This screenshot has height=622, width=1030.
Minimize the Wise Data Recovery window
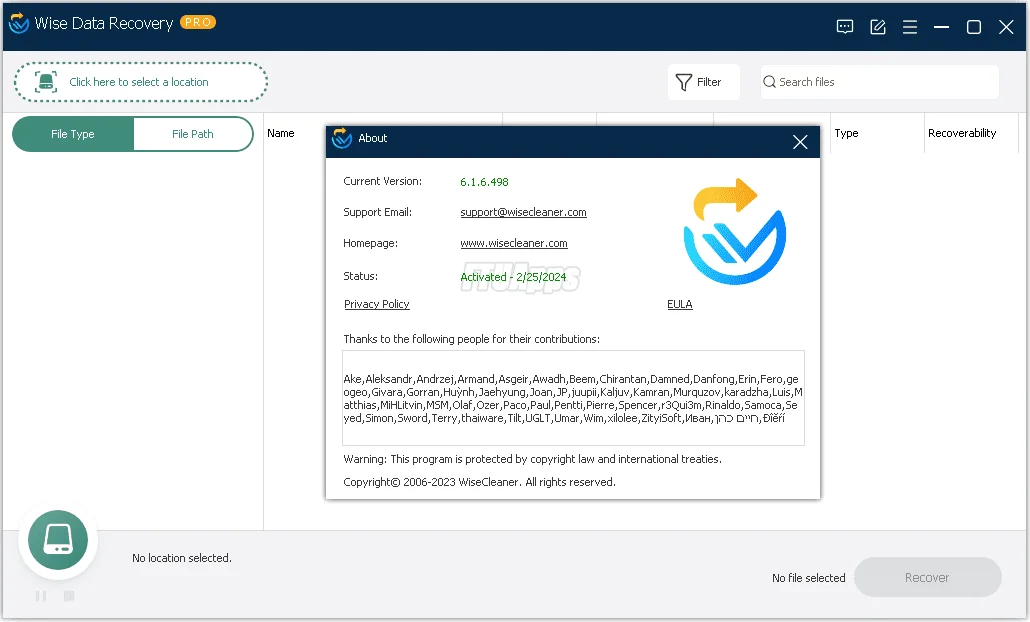(941, 27)
